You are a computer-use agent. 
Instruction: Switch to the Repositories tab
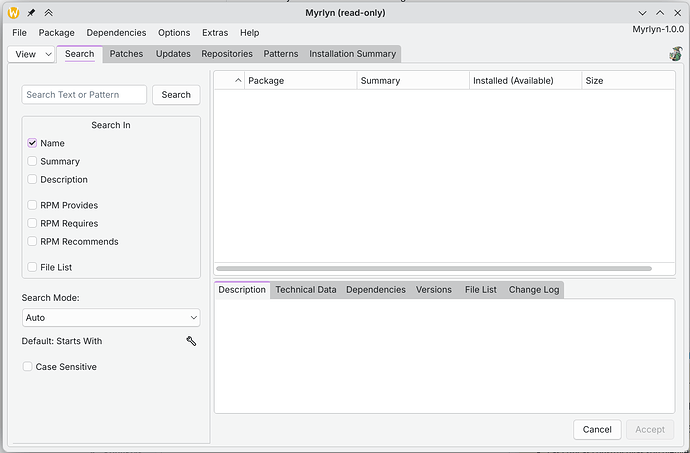tap(227, 54)
